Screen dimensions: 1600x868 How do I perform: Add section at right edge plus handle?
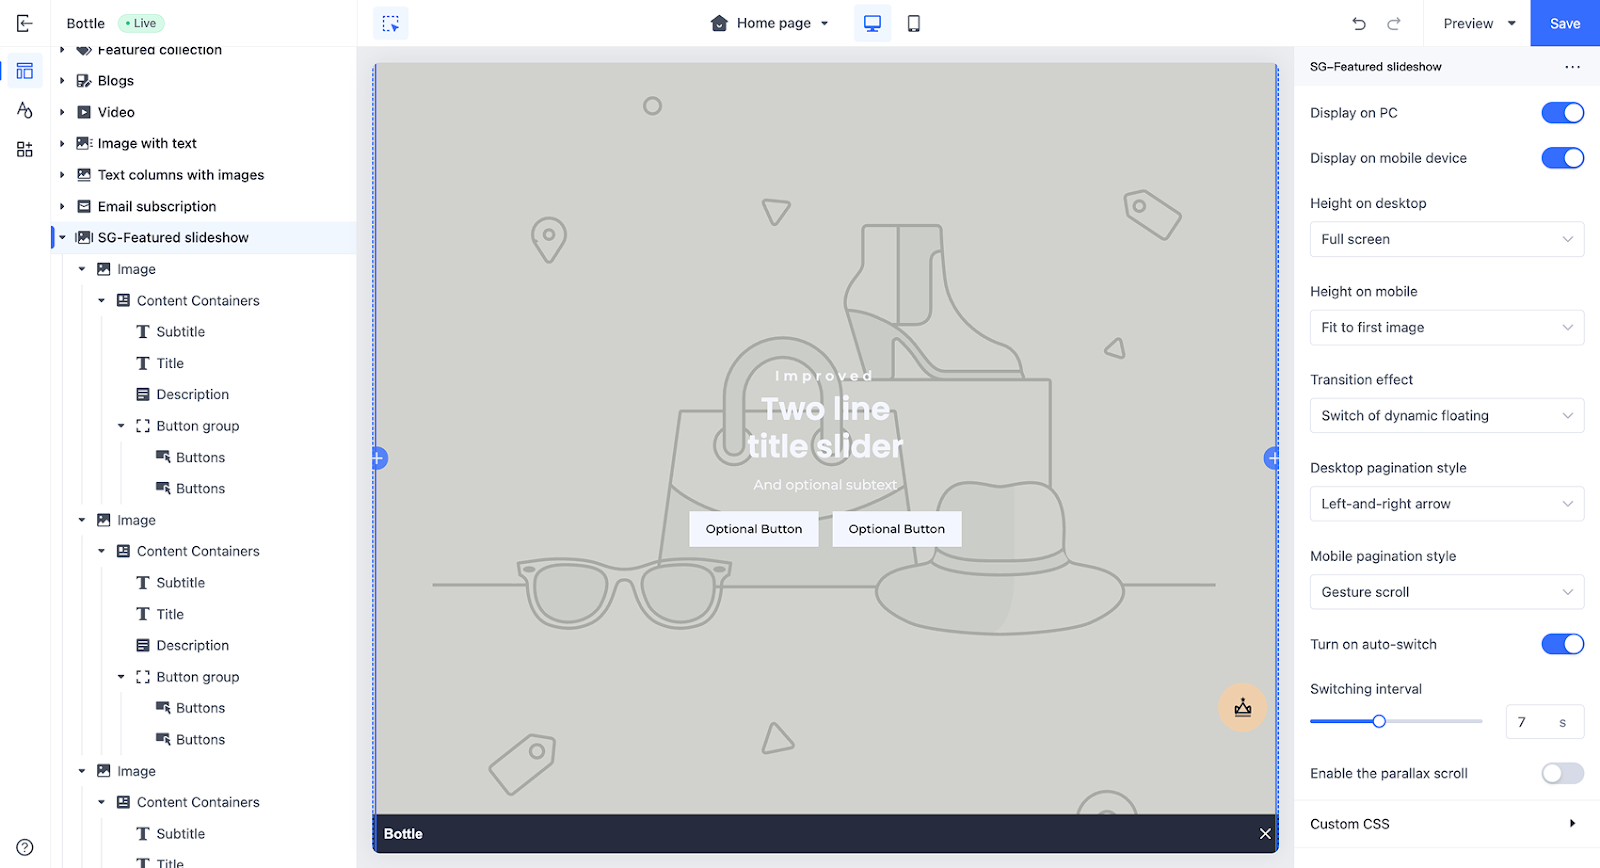(x=1272, y=458)
